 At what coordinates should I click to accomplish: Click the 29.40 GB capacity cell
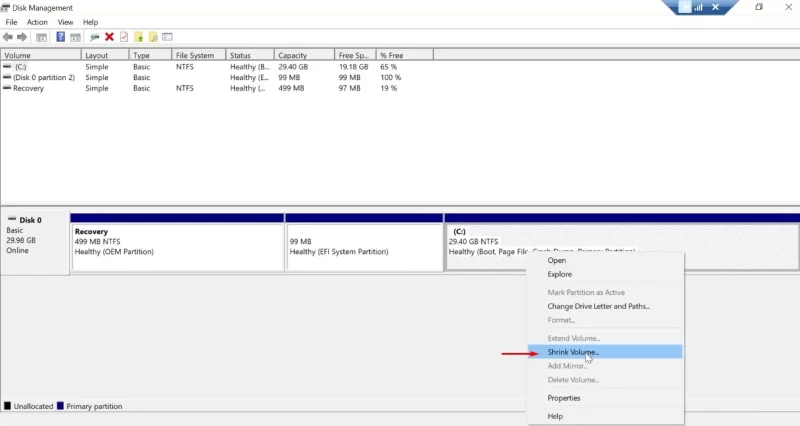coord(293,67)
